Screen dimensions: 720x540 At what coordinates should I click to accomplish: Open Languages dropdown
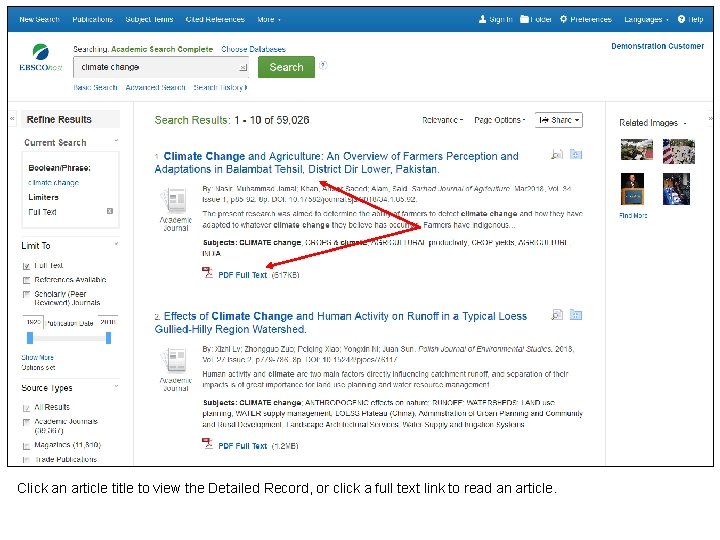coord(646,19)
